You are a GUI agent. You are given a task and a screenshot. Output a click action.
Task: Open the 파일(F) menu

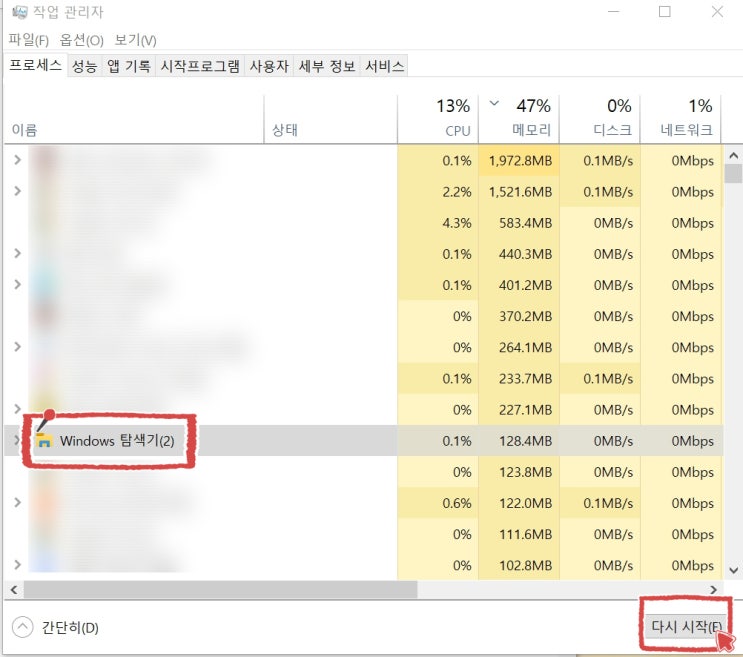(x=28, y=40)
